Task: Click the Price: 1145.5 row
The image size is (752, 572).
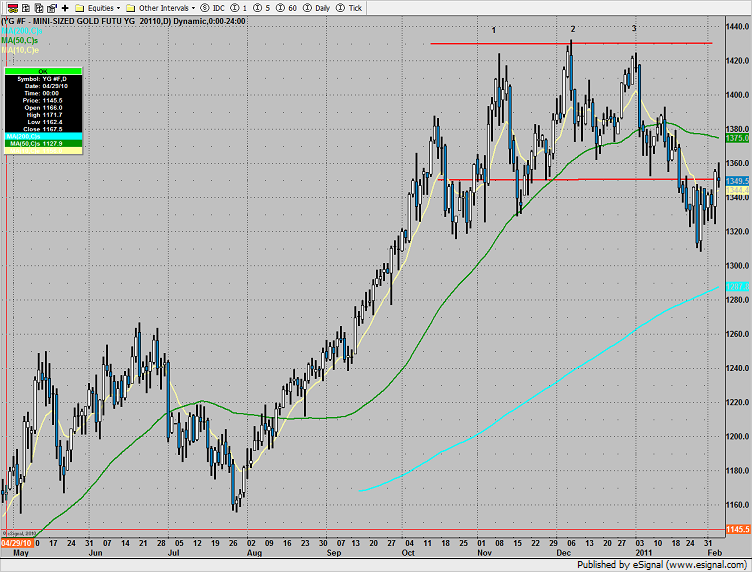Action: point(43,100)
